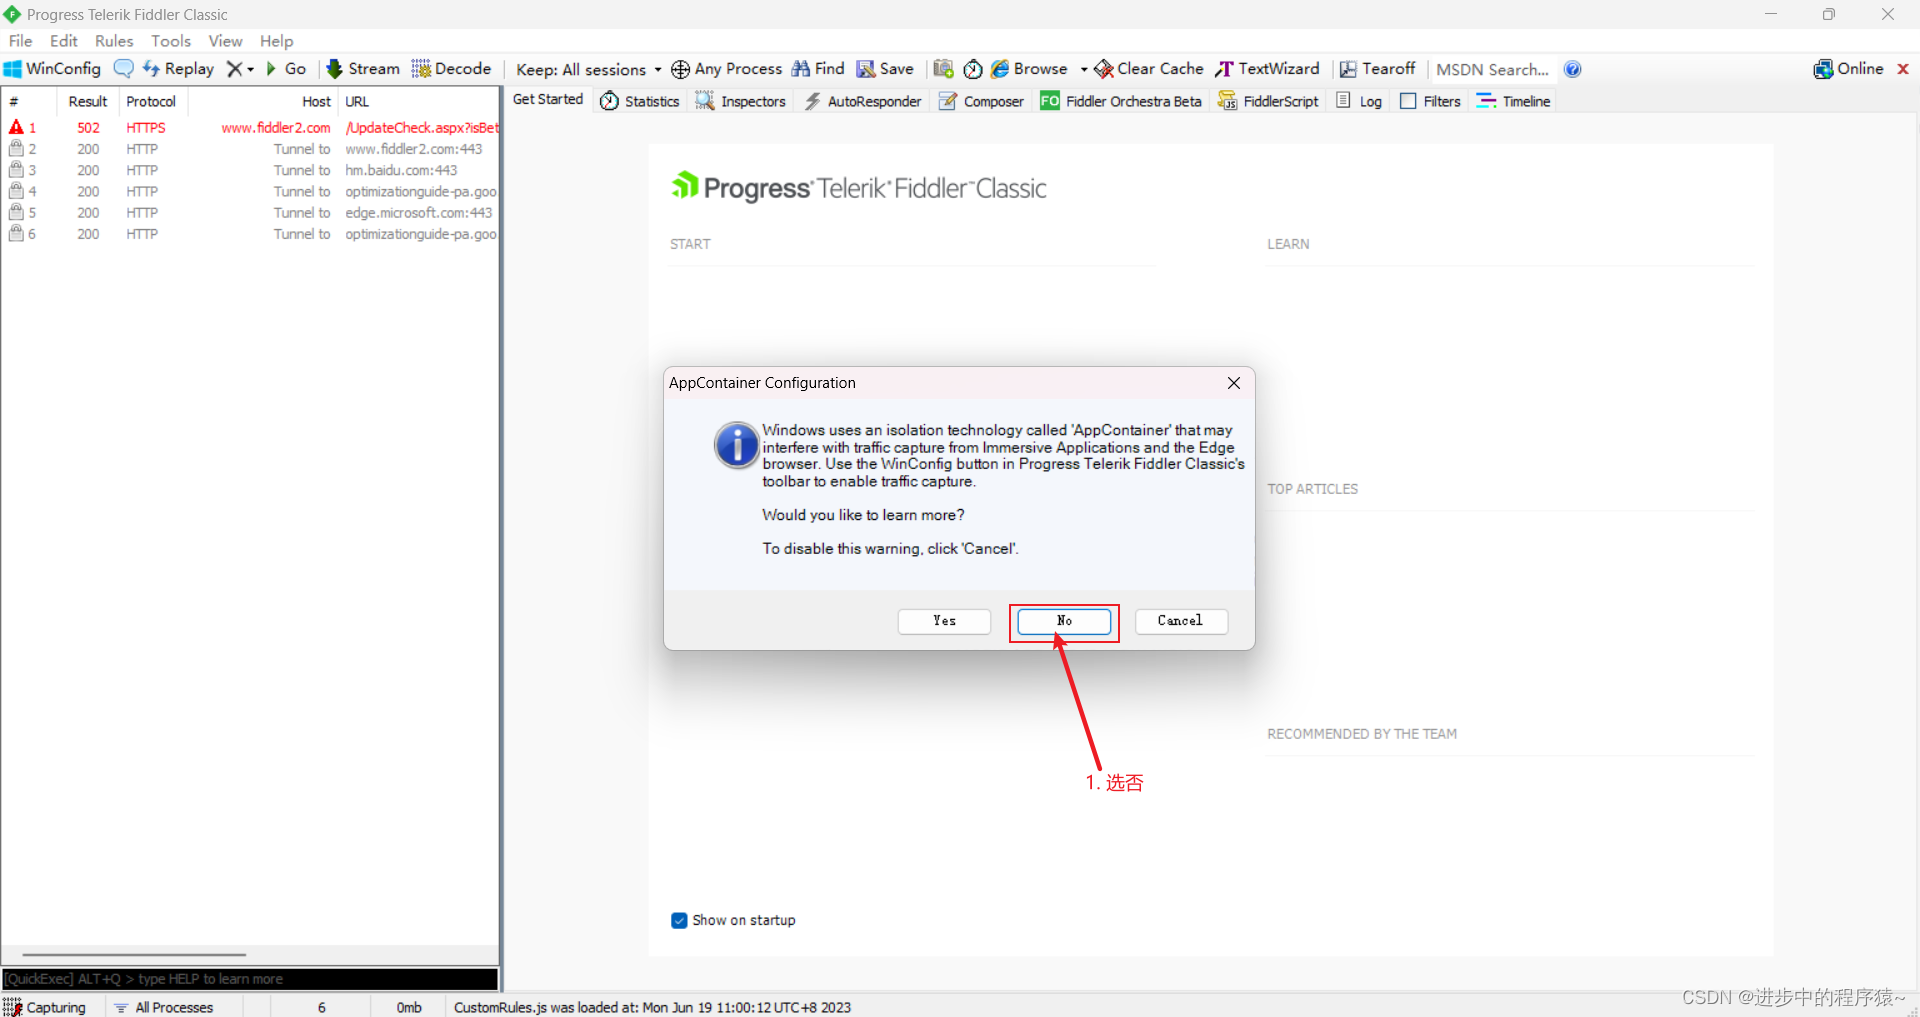Click the session 4 lock icon
Viewport: 1920px width, 1017px height.
click(16, 191)
